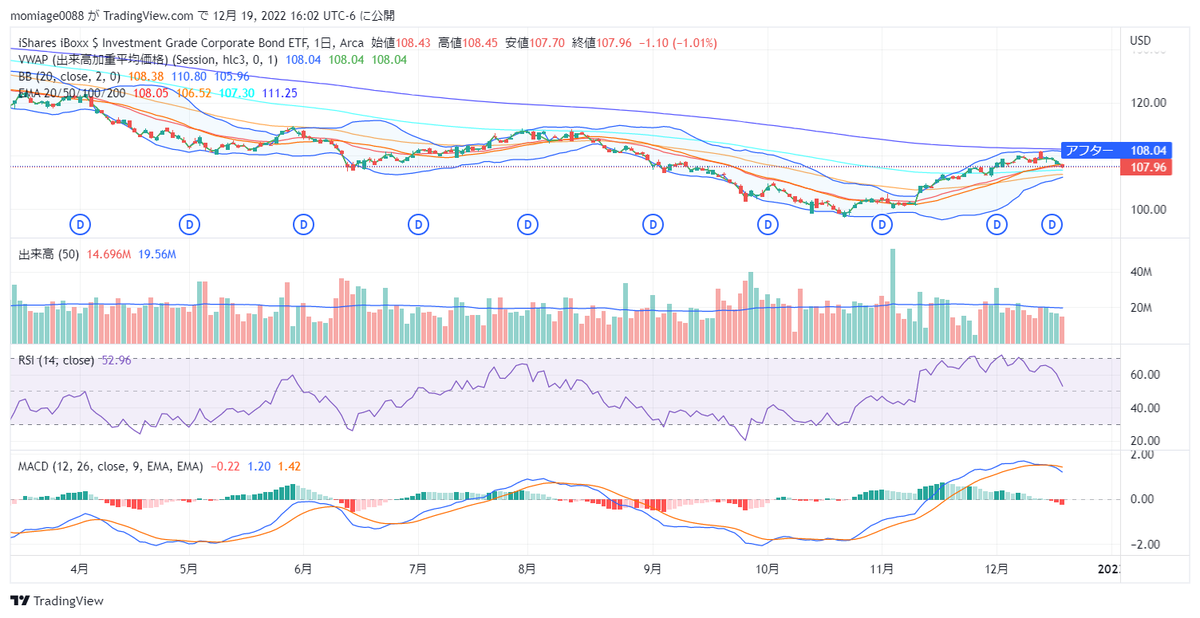
Task: Click the -0.22 MACD histogram value
Action: [x=225, y=466]
